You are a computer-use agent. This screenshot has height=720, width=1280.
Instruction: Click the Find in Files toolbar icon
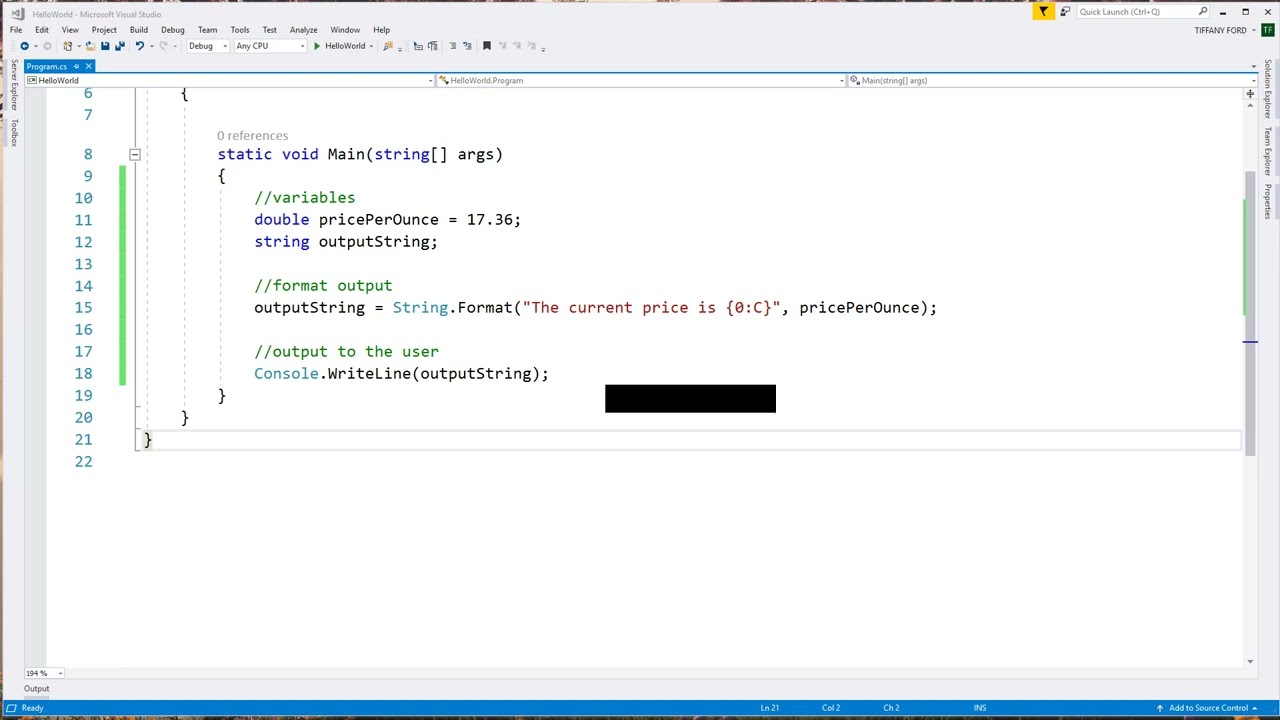click(388, 46)
